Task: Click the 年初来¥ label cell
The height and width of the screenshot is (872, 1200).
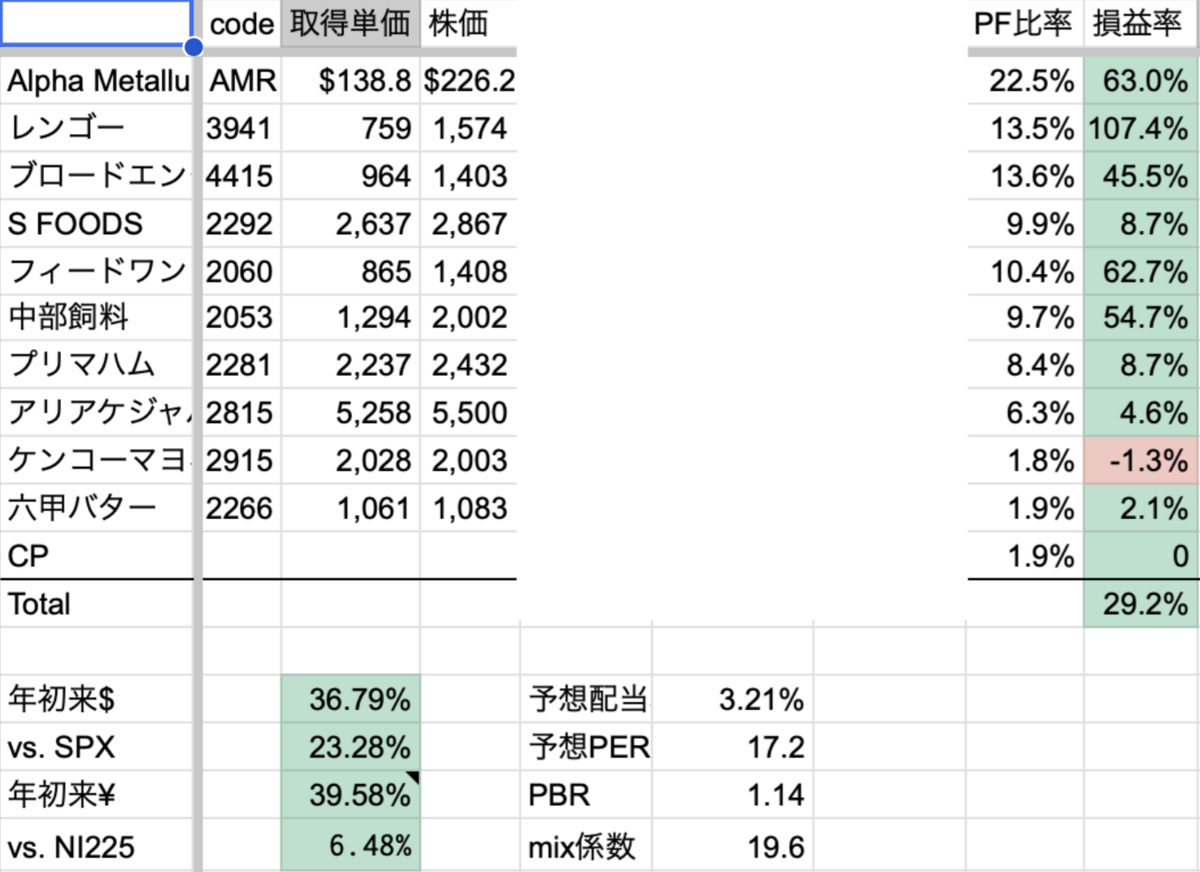Action: coord(98,796)
